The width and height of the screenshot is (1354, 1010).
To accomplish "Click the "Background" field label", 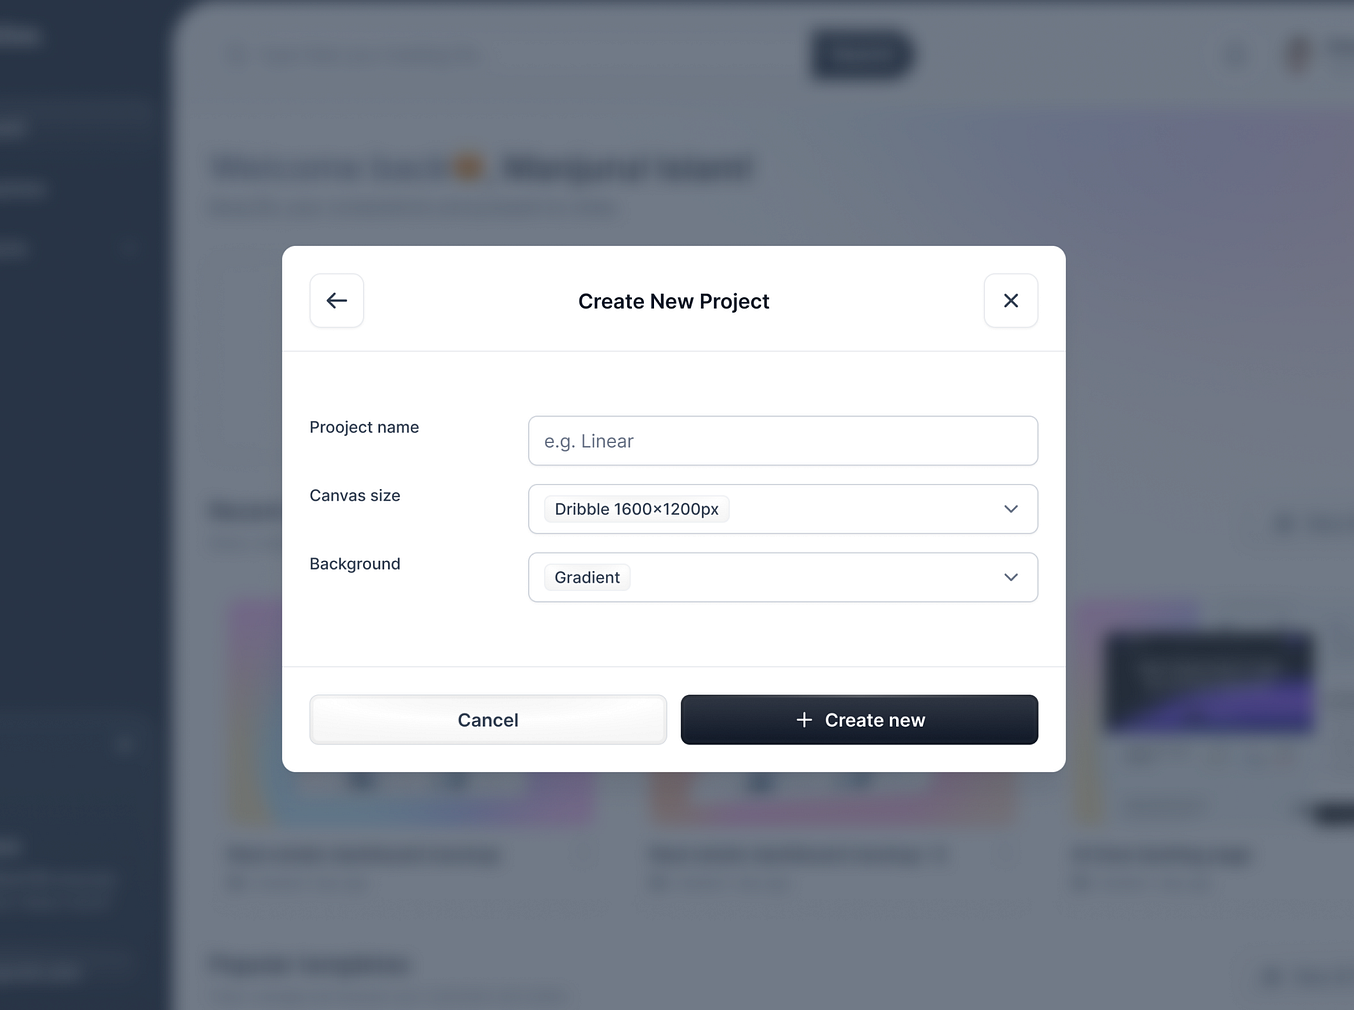I will tap(355, 564).
